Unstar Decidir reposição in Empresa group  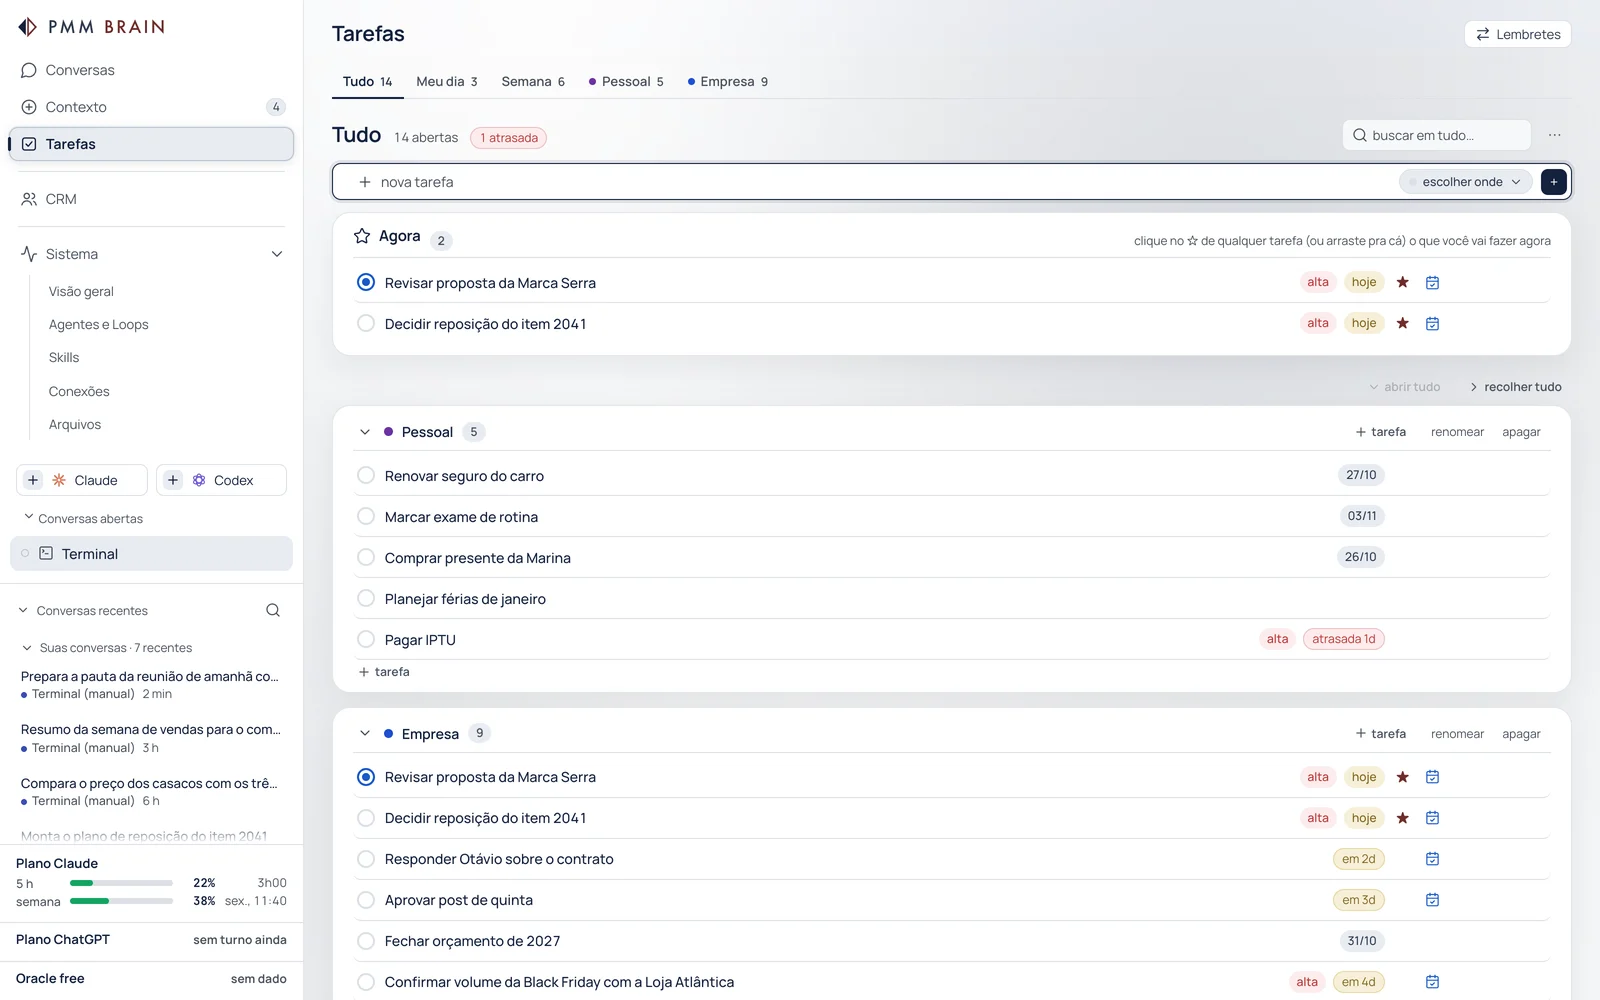[1403, 818]
